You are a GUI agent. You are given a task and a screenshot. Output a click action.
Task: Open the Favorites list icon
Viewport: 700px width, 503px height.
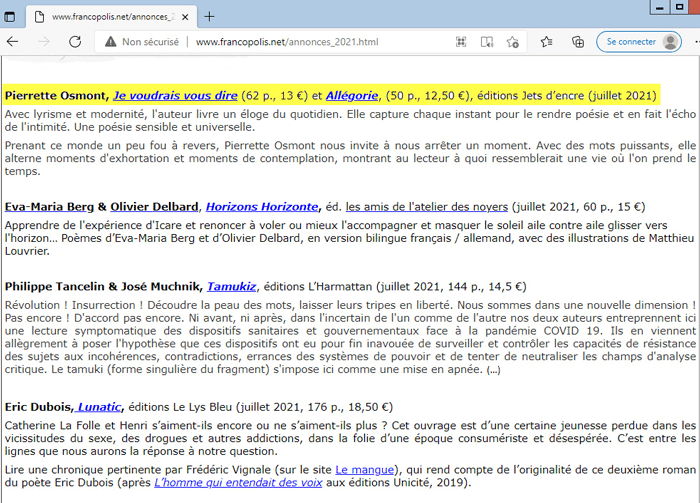click(x=546, y=42)
